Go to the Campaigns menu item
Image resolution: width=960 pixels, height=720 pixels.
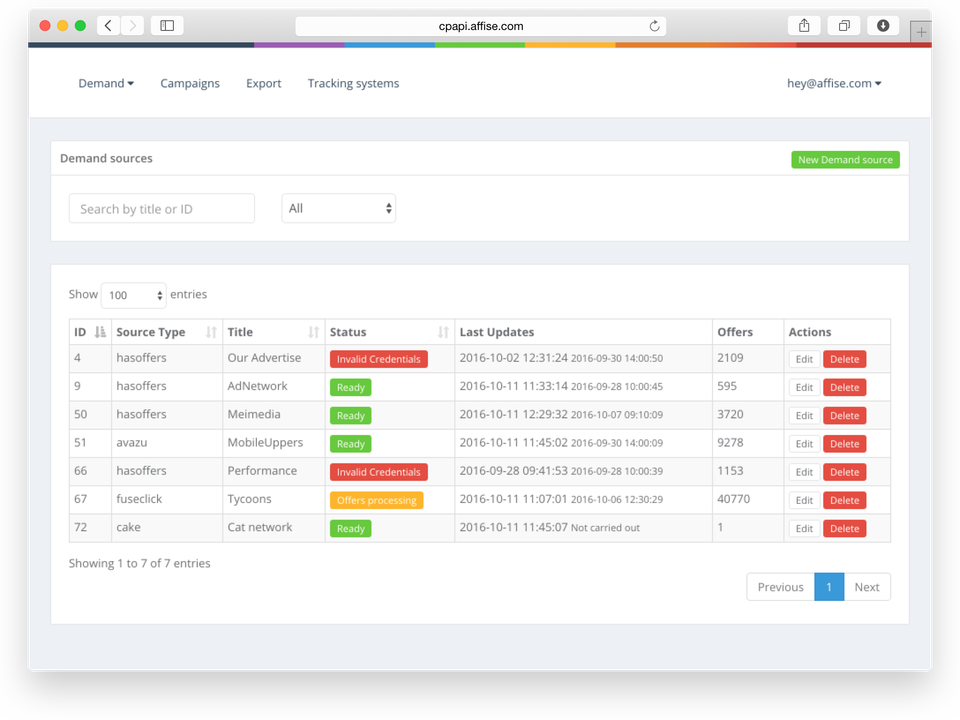coord(190,84)
